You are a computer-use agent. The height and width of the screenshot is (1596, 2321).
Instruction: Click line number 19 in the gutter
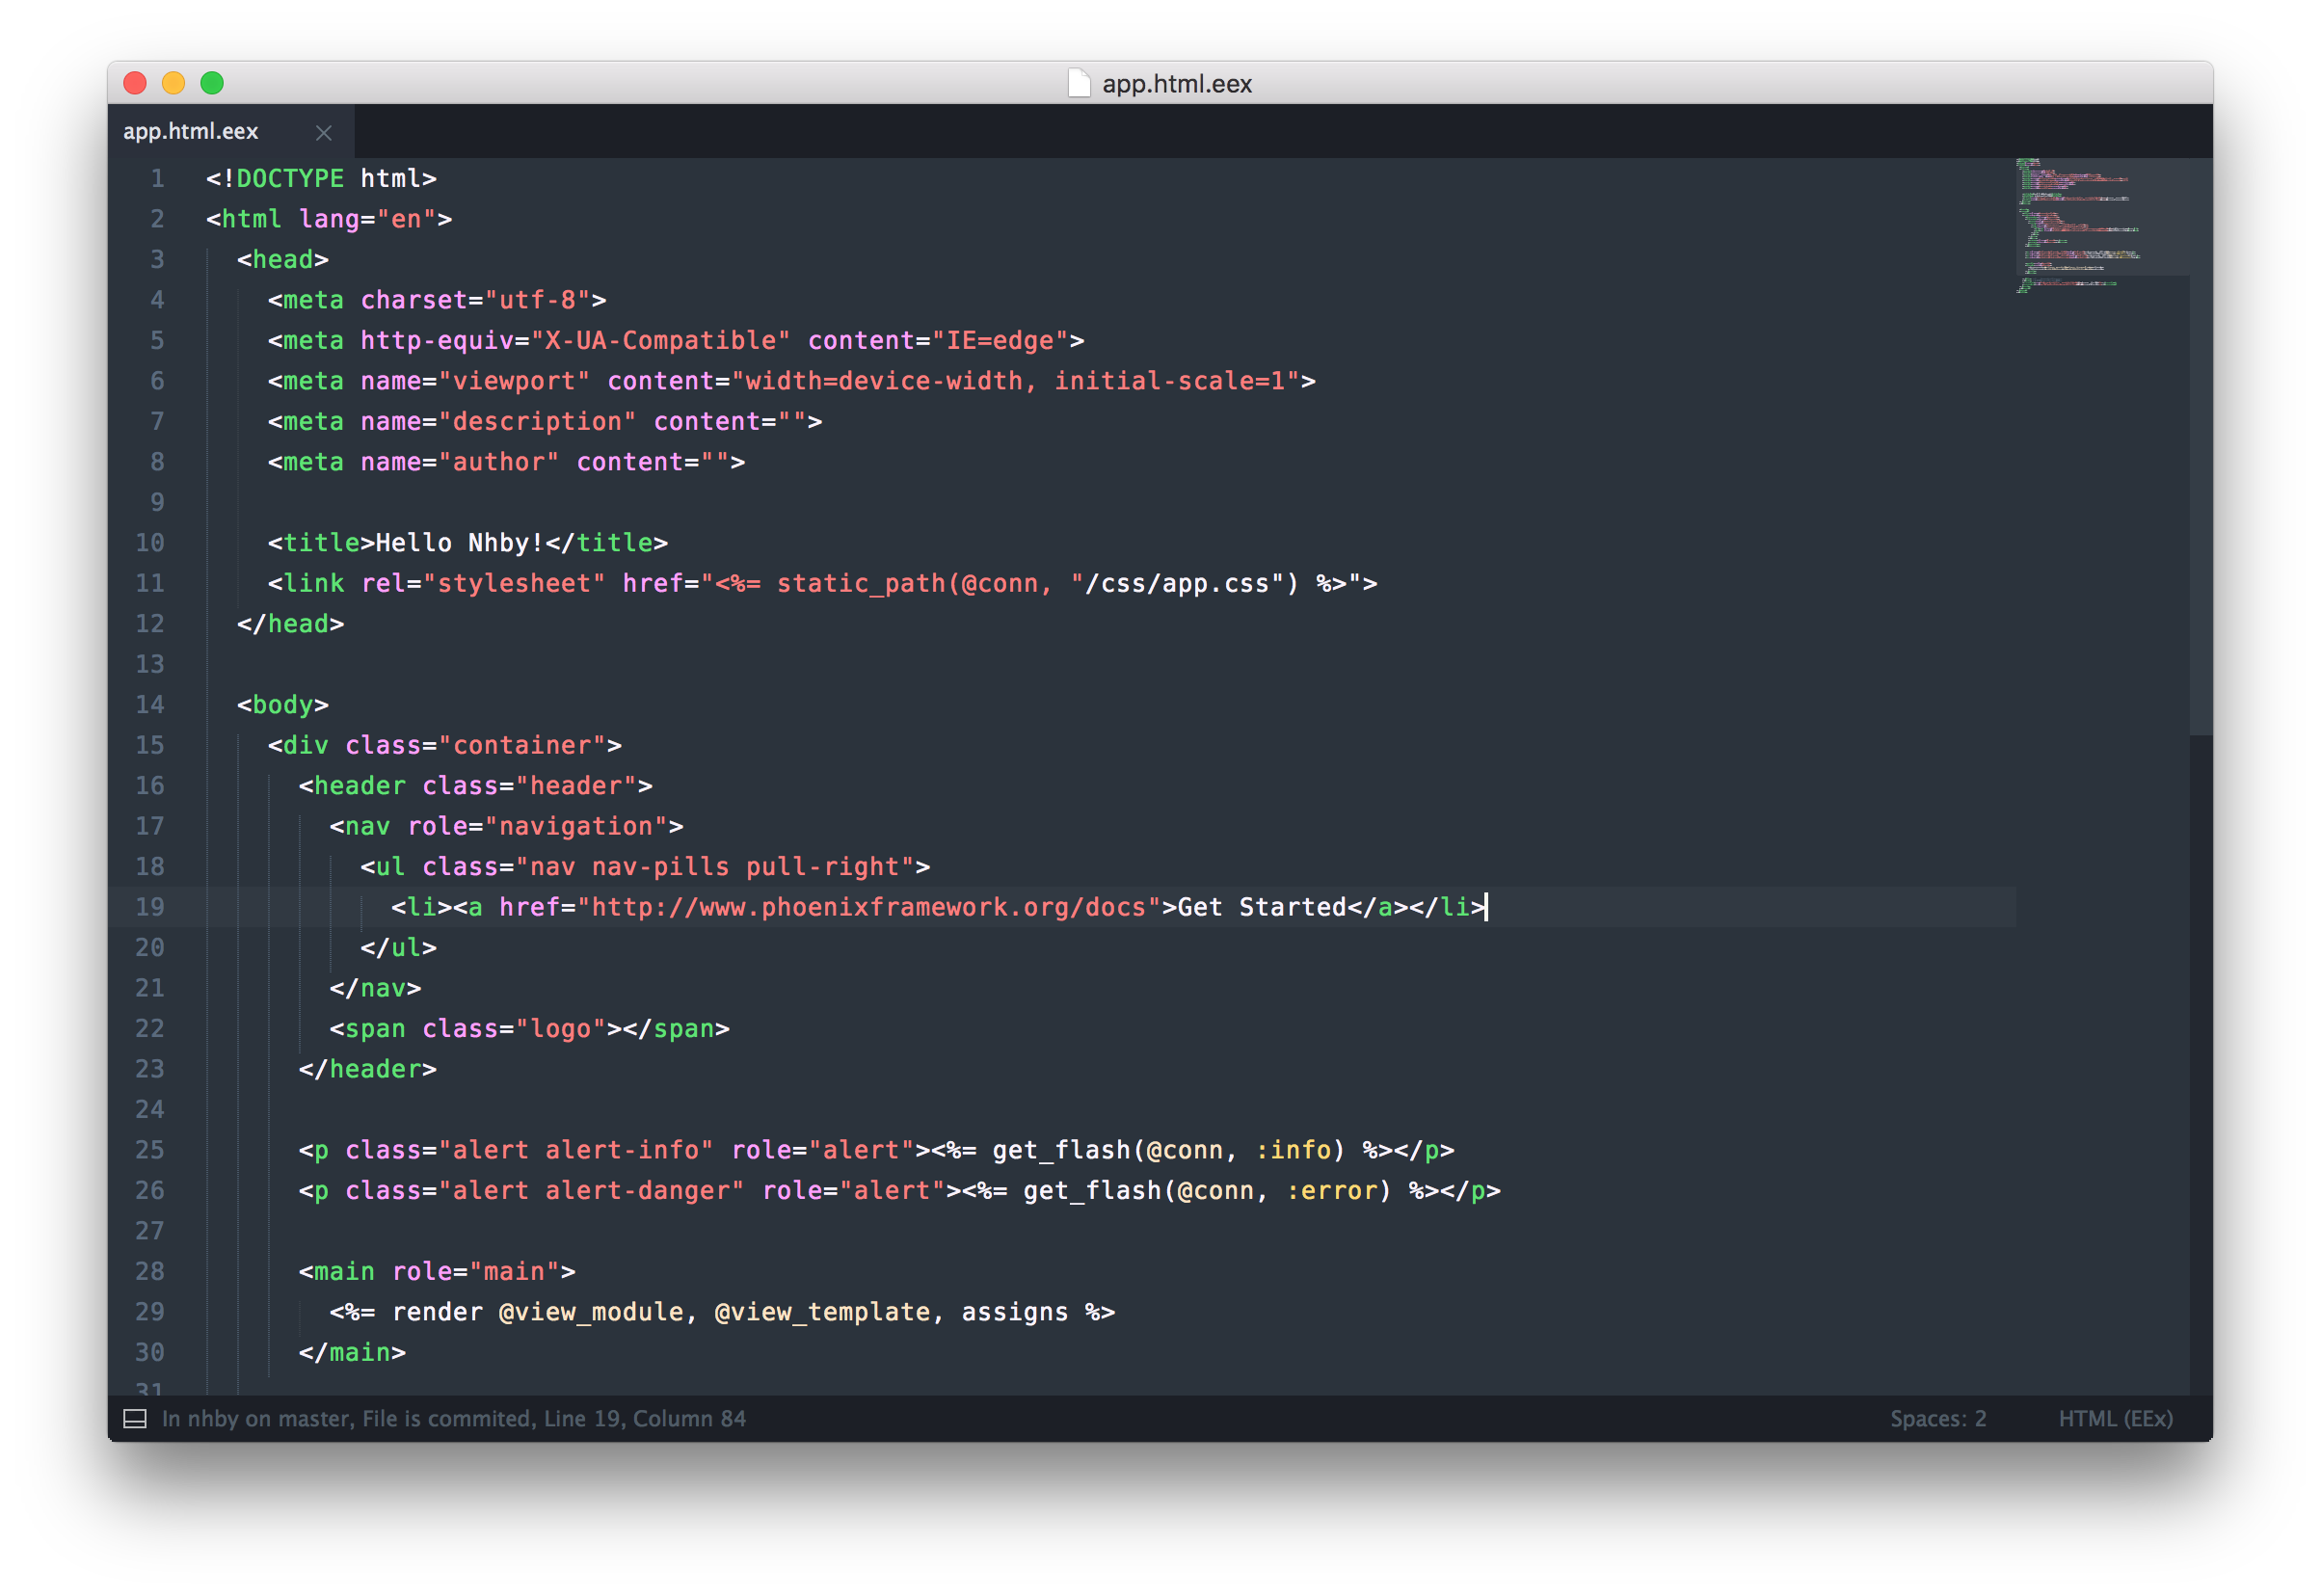150,907
